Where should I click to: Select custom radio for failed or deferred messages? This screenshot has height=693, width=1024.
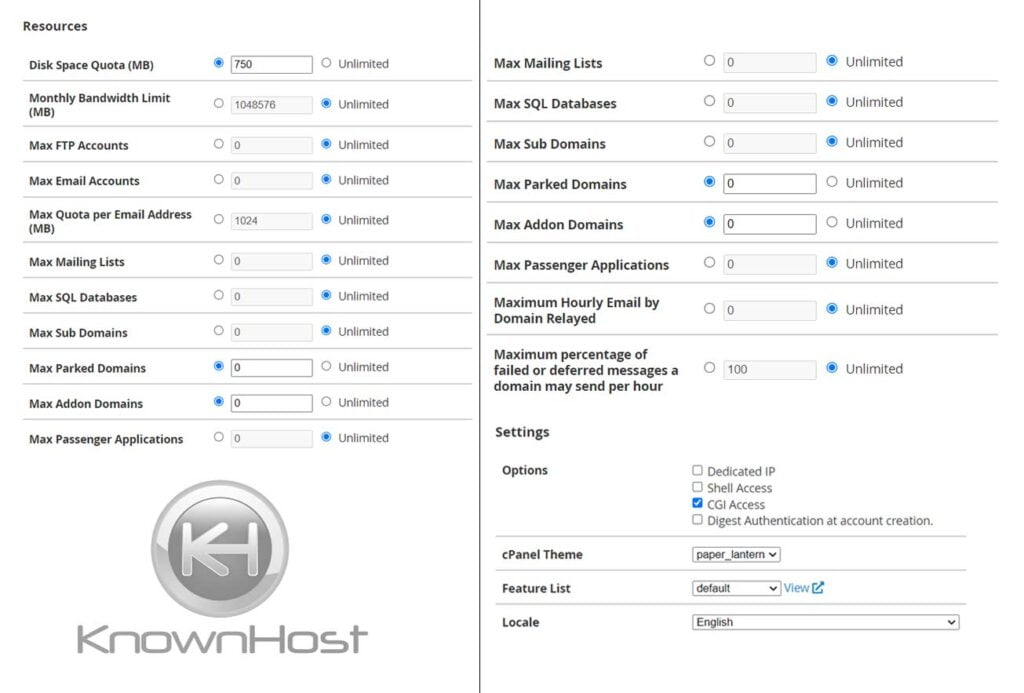(x=709, y=368)
